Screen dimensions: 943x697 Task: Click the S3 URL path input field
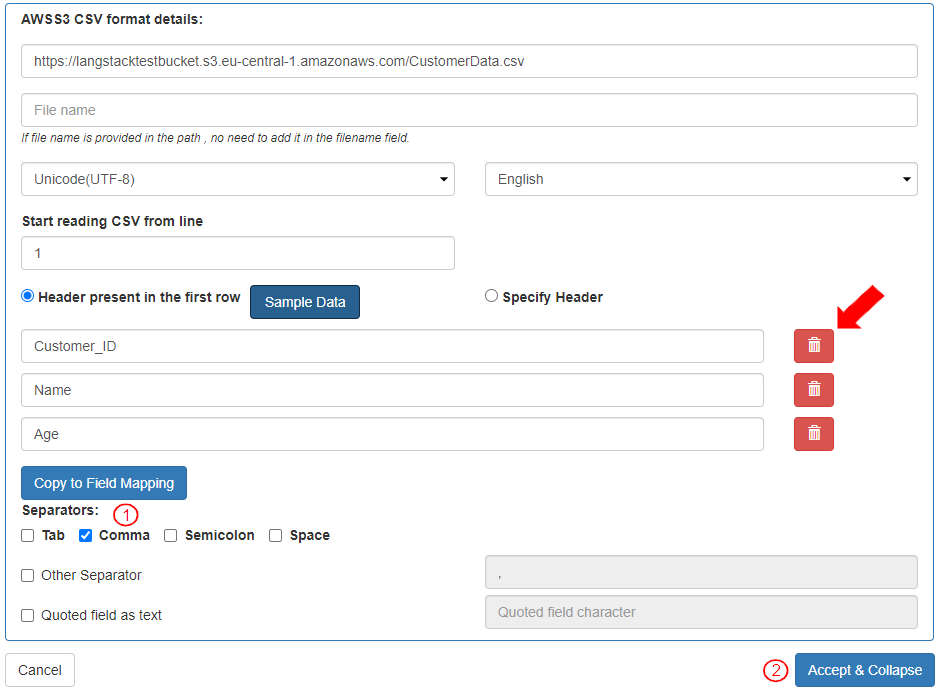pyautogui.click(x=469, y=61)
